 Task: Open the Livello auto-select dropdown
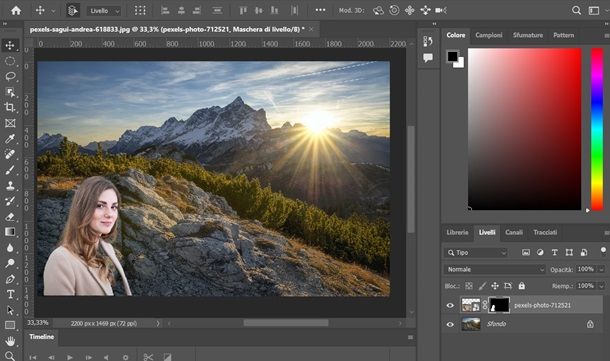[104, 11]
